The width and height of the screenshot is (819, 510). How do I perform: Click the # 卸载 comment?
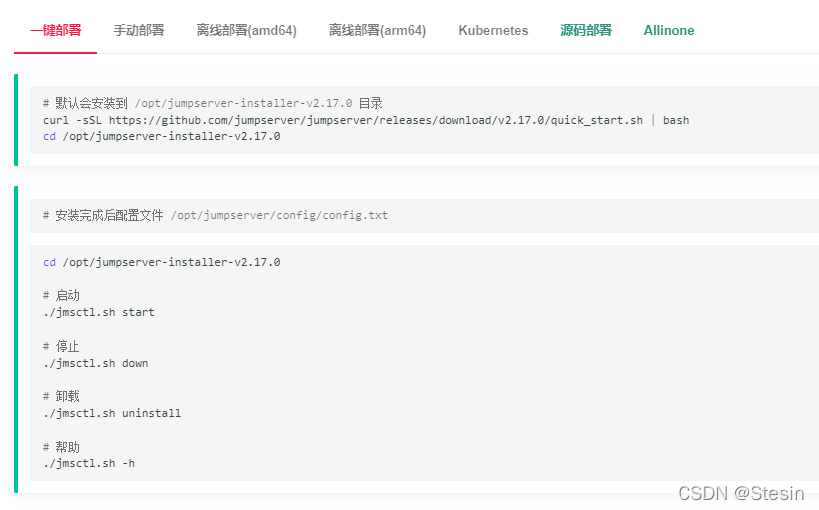pyautogui.click(x=61, y=397)
